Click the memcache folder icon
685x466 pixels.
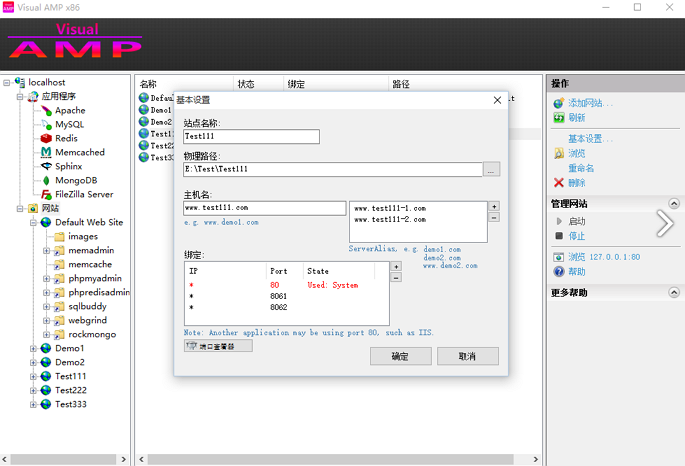tap(59, 264)
